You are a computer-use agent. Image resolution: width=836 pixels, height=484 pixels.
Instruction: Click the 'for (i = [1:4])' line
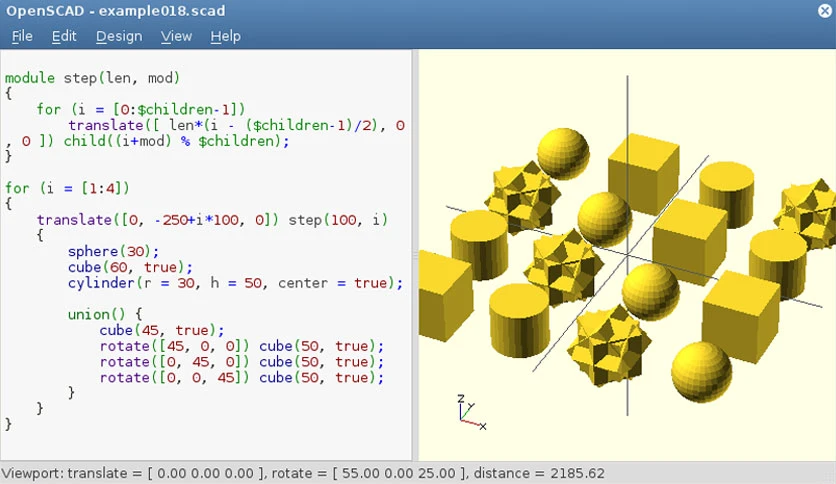67,188
